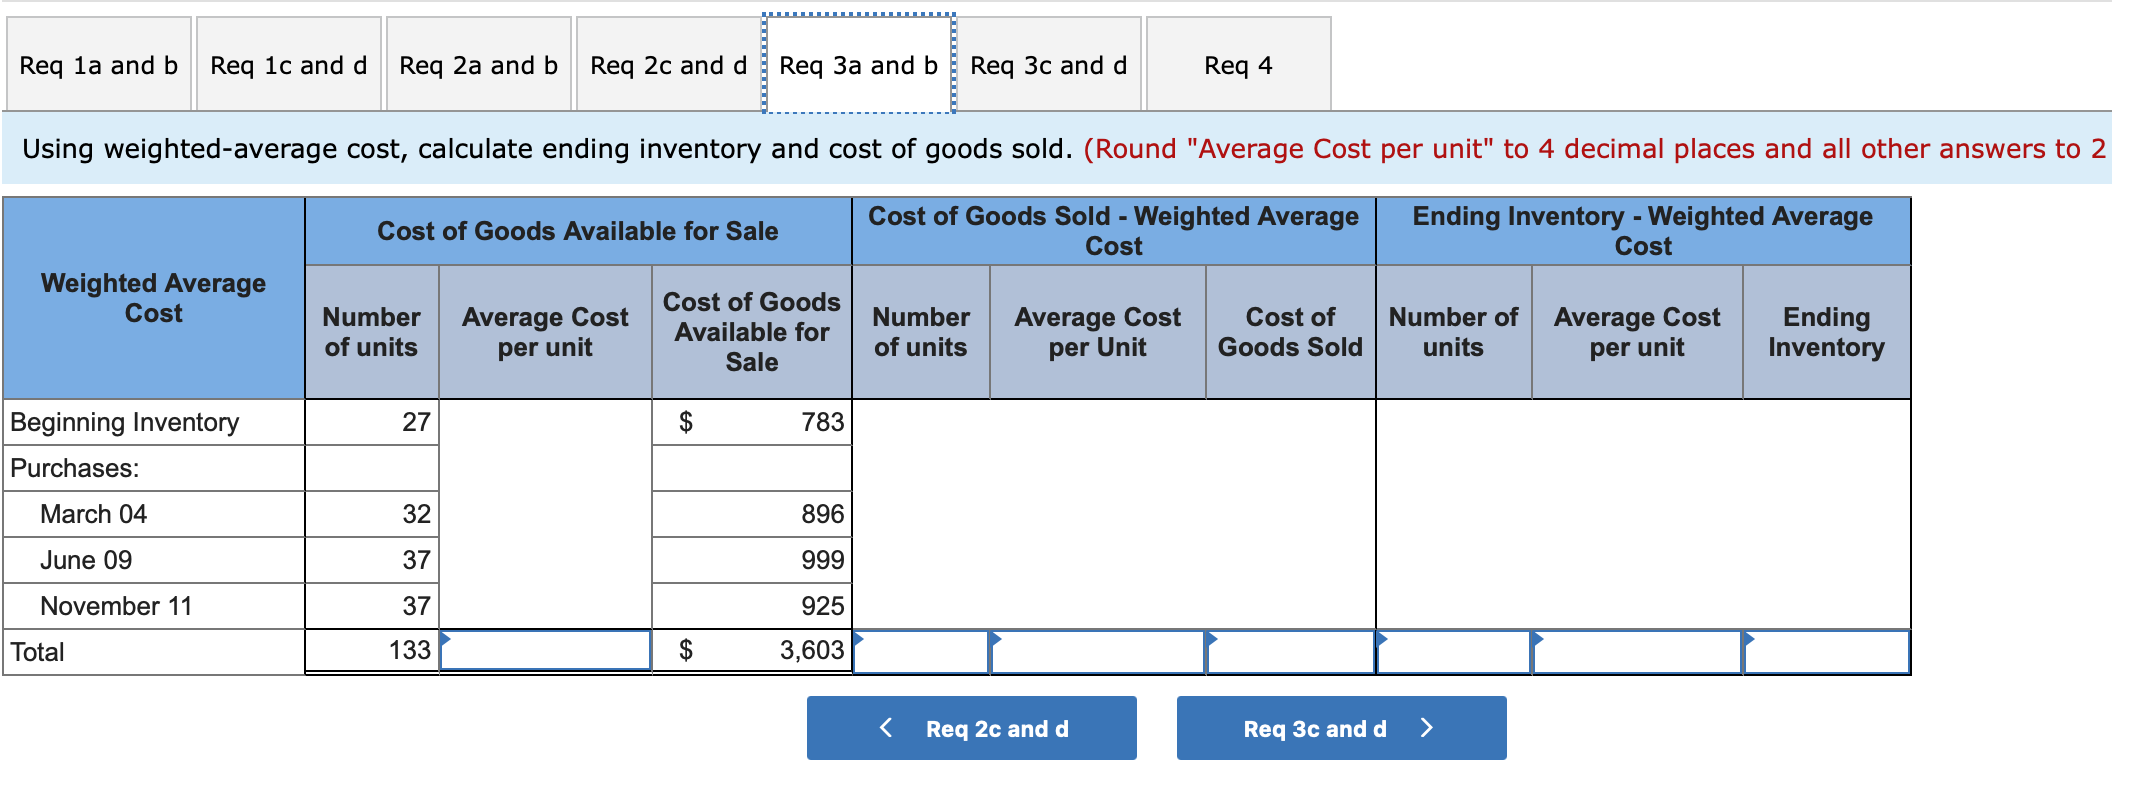Viewport: 2130px width, 786px height.
Task: Go to Req 2c and d tab
Action: point(668,65)
